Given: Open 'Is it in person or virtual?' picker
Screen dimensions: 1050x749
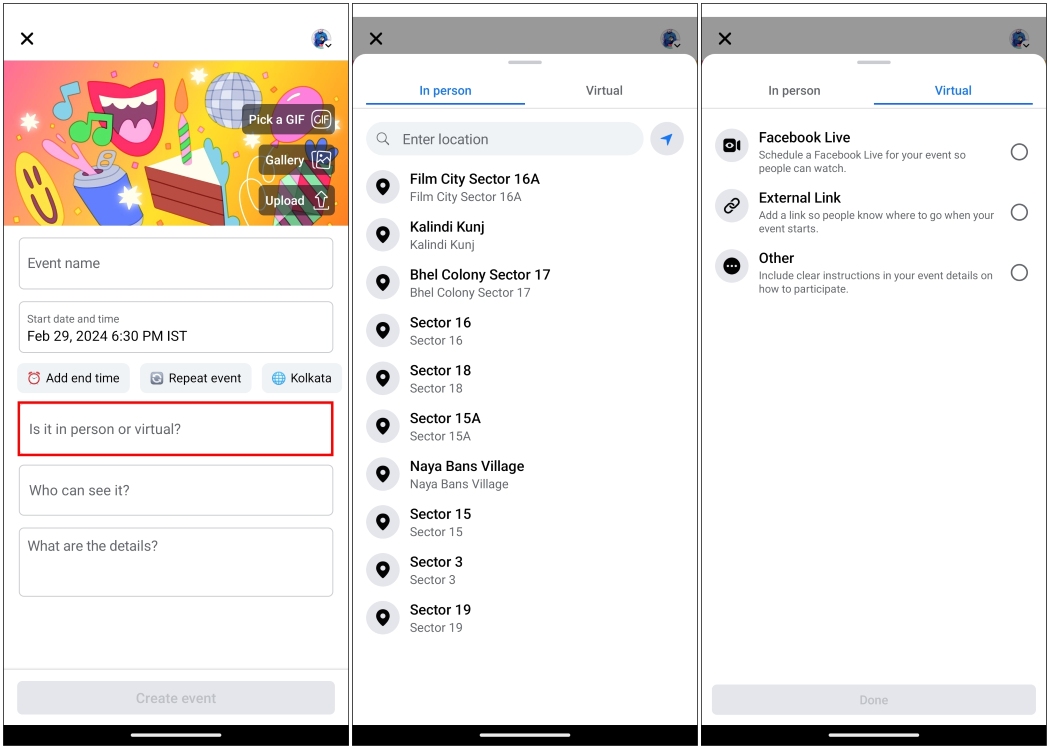Looking at the screenshot, I should point(176,429).
